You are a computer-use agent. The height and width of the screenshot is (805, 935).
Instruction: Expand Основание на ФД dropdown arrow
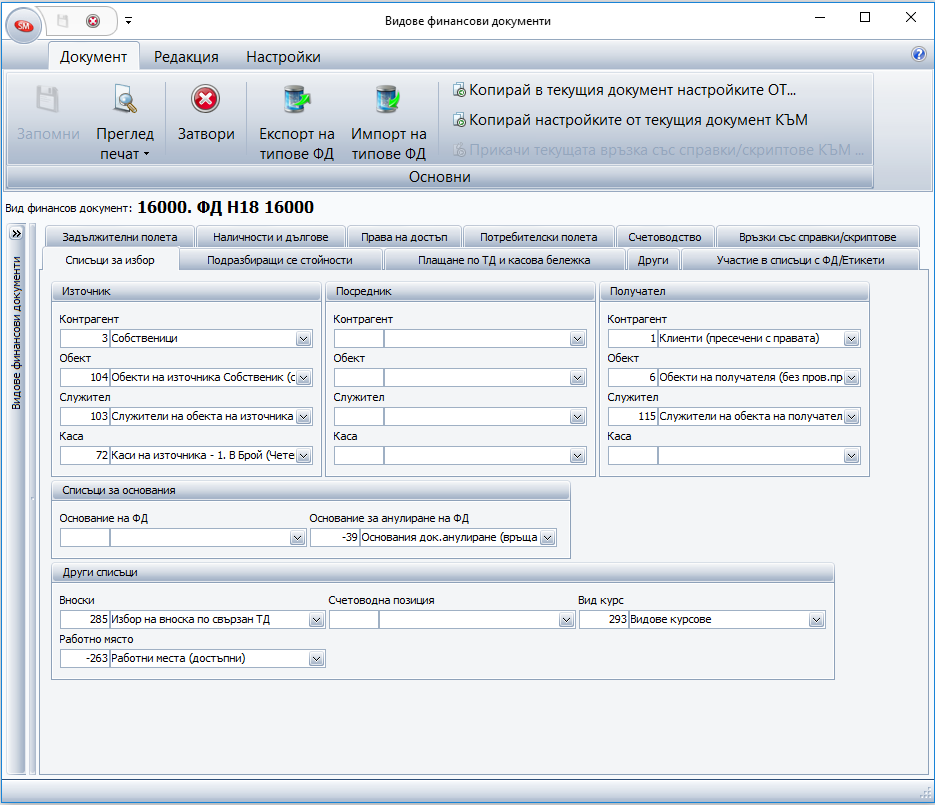(x=297, y=538)
